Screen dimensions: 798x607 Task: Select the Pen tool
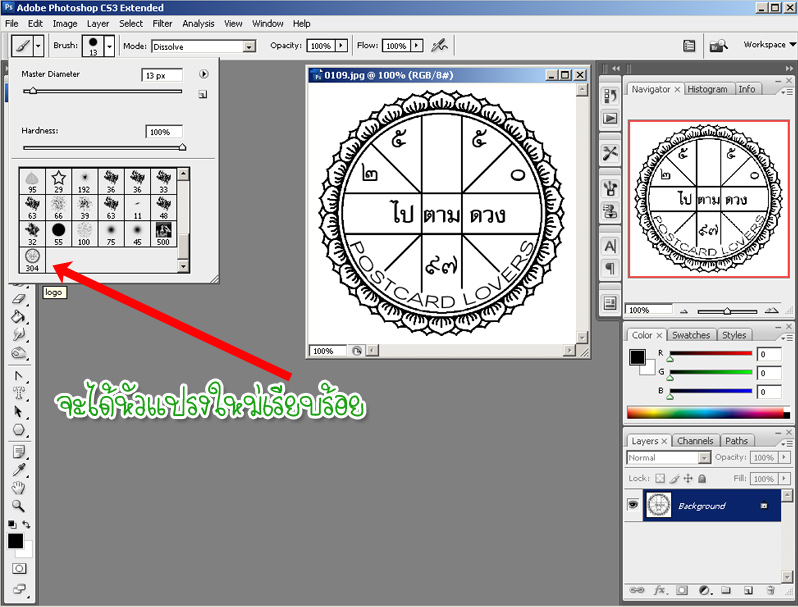pyautogui.click(x=19, y=376)
